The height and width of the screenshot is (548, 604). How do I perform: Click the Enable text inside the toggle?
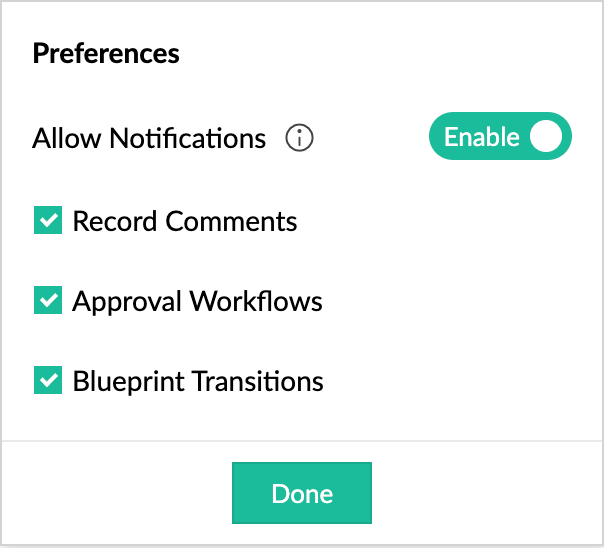tap(481, 137)
